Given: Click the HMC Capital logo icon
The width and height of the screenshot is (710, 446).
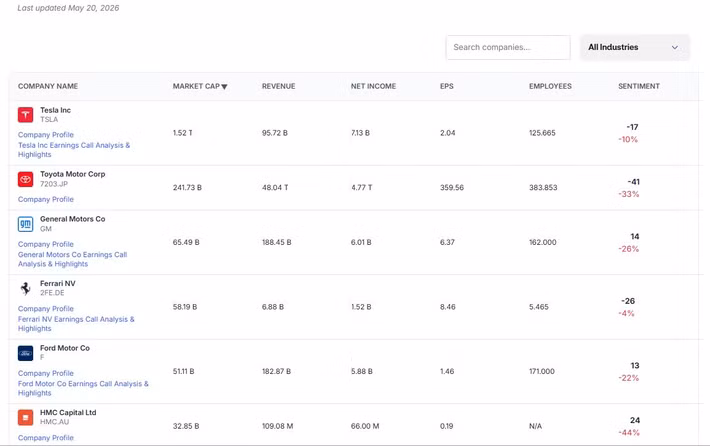Looking at the screenshot, I should [25, 417].
